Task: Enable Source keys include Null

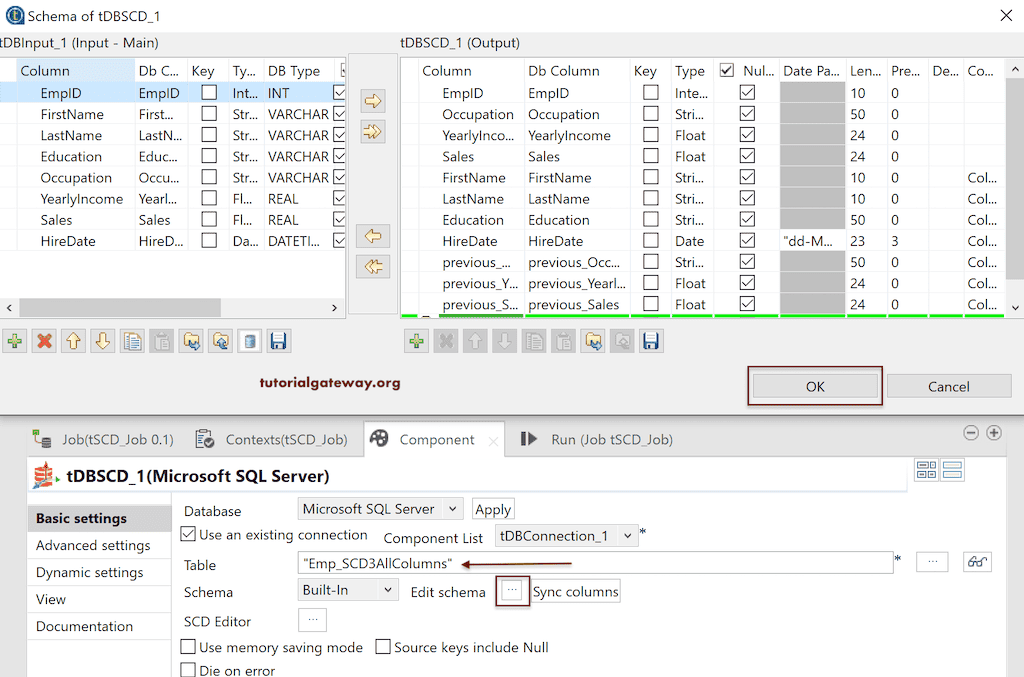Action: (382, 647)
